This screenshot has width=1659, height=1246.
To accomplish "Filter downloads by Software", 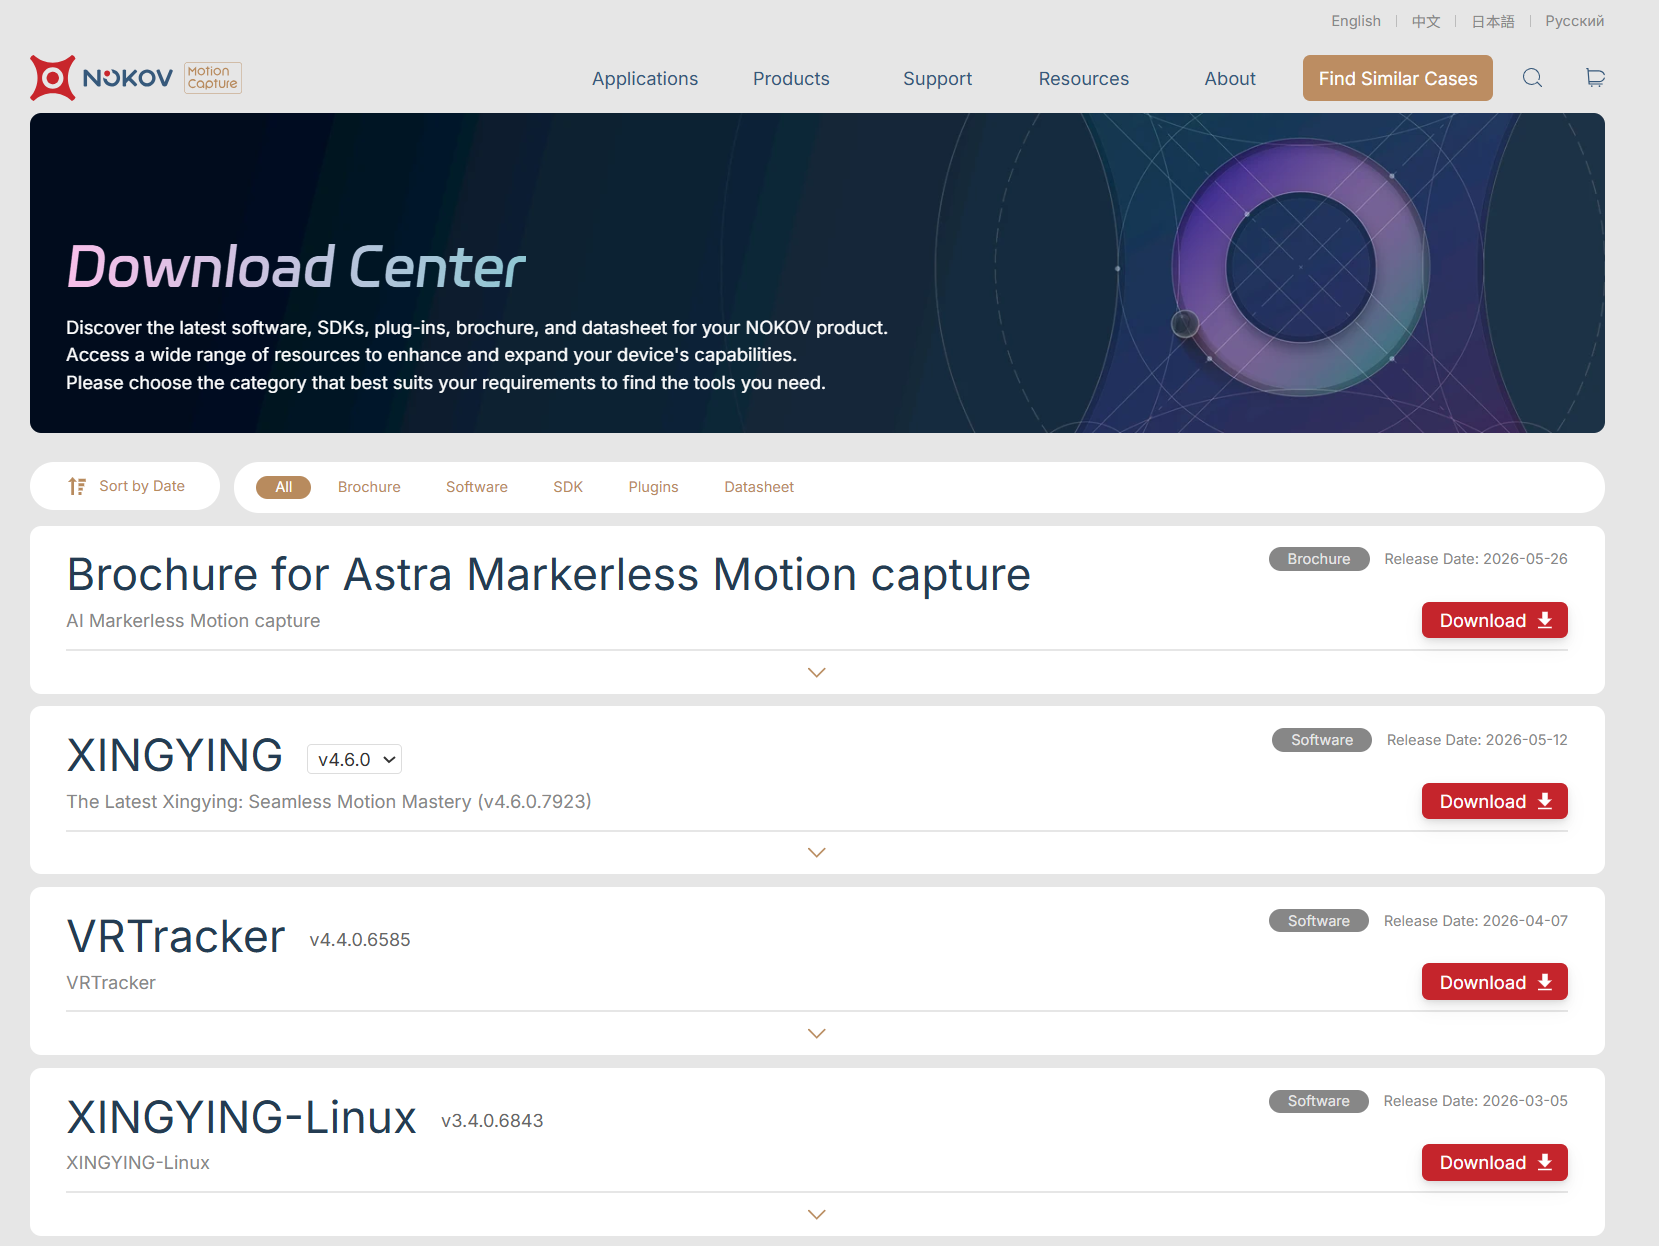I will (477, 487).
